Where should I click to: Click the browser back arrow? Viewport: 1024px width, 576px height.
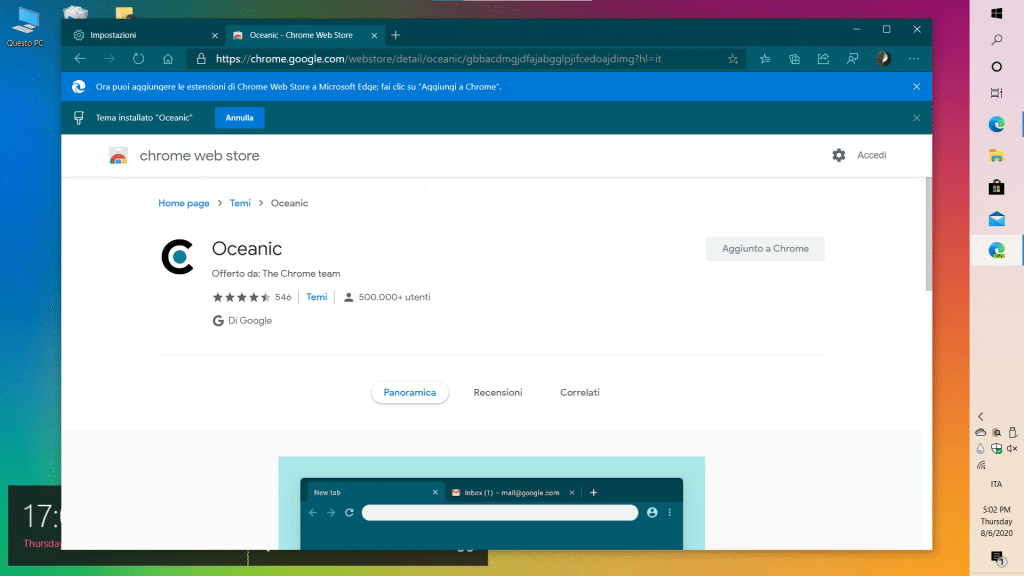(x=80, y=59)
